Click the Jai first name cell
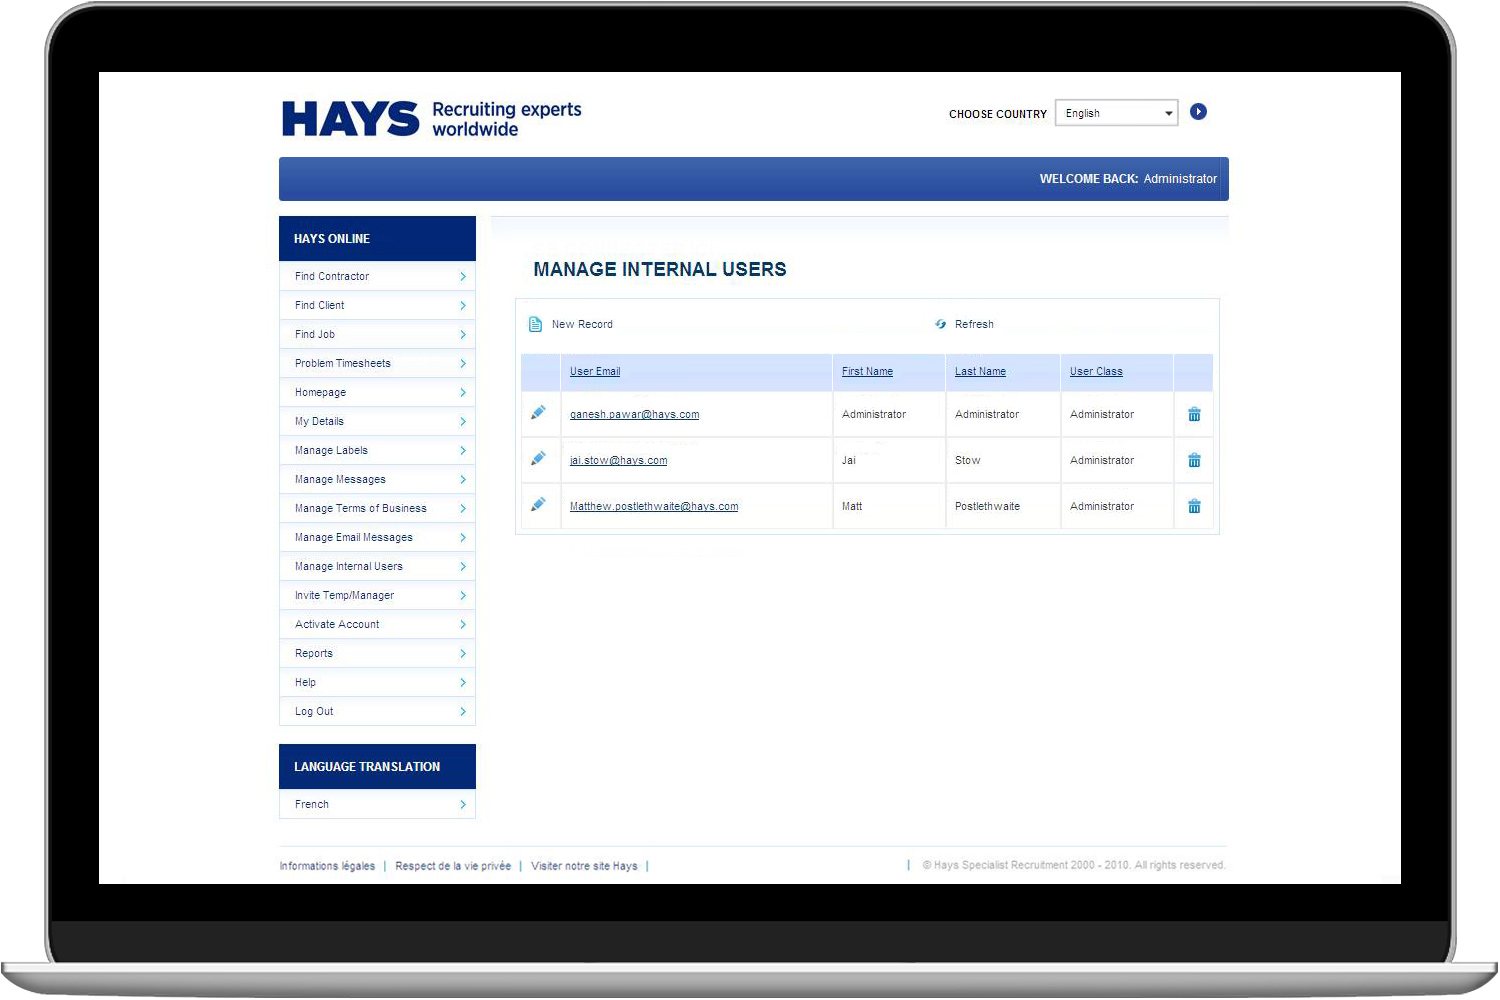This screenshot has height=1000, width=1500. click(x=889, y=460)
